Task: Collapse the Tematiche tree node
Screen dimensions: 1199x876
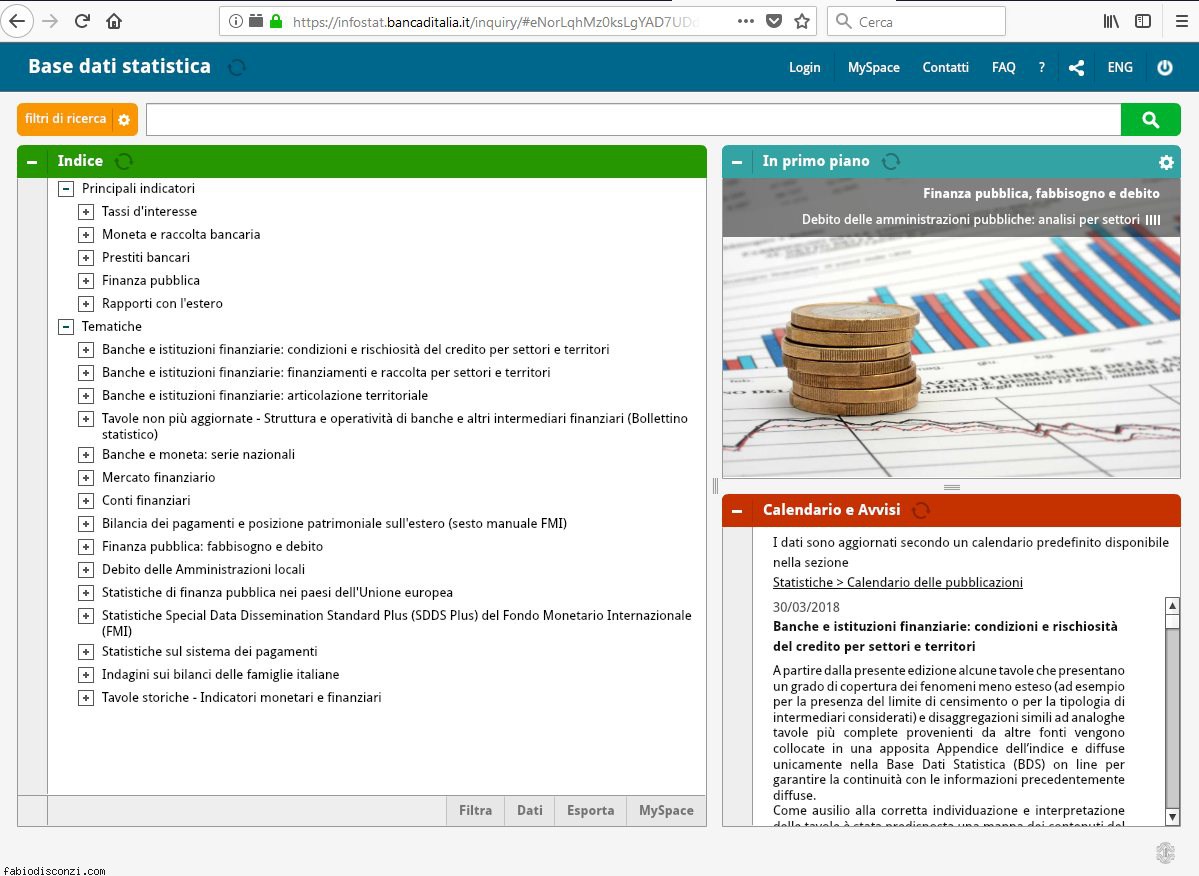Action: point(67,327)
